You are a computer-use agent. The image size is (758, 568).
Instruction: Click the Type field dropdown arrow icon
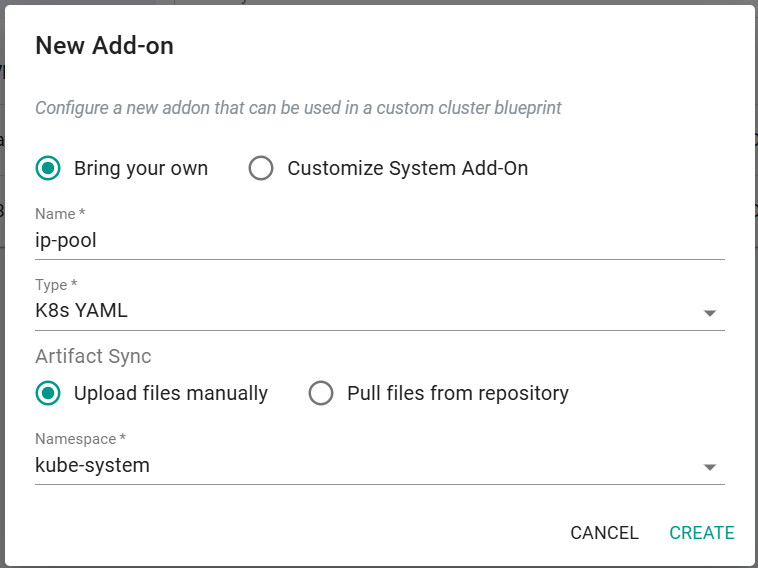709,313
